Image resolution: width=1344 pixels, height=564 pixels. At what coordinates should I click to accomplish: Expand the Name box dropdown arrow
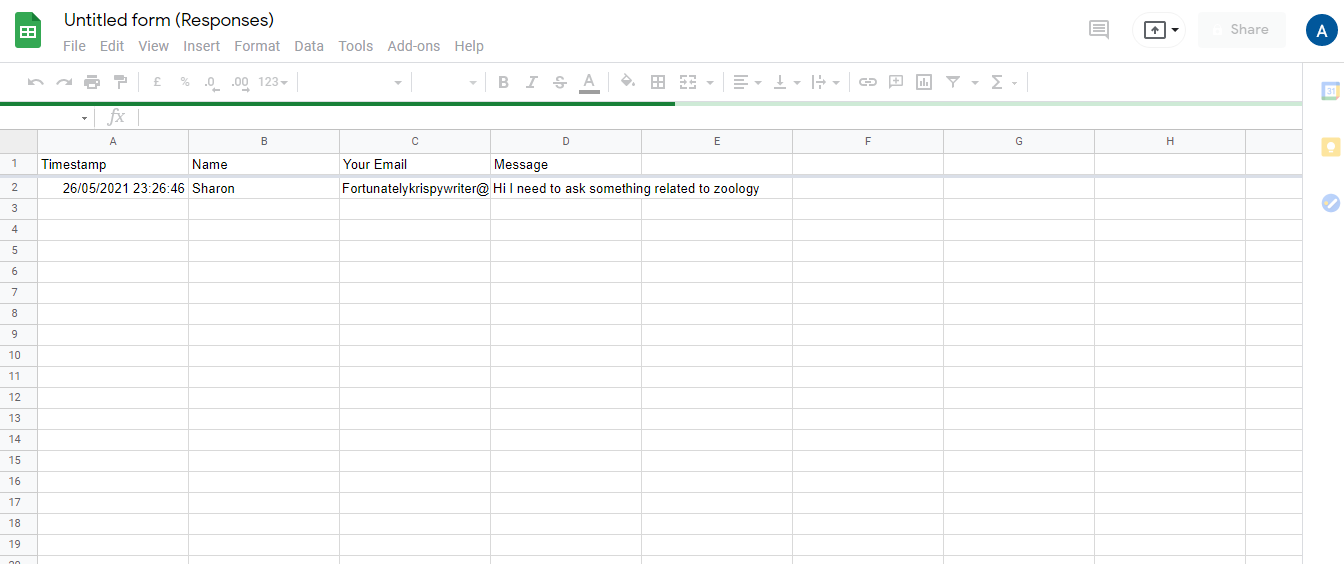[84, 118]
